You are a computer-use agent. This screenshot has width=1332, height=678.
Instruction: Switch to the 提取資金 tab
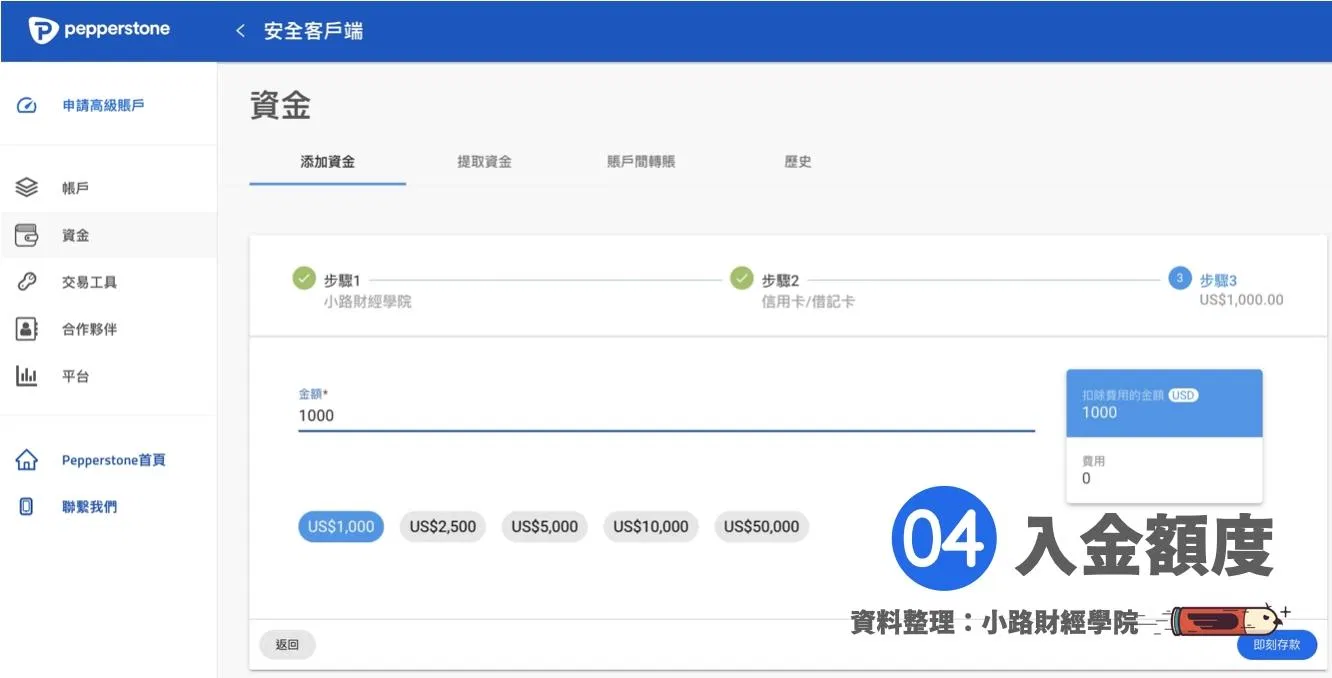pyautogui.click(x=485, y=161)
